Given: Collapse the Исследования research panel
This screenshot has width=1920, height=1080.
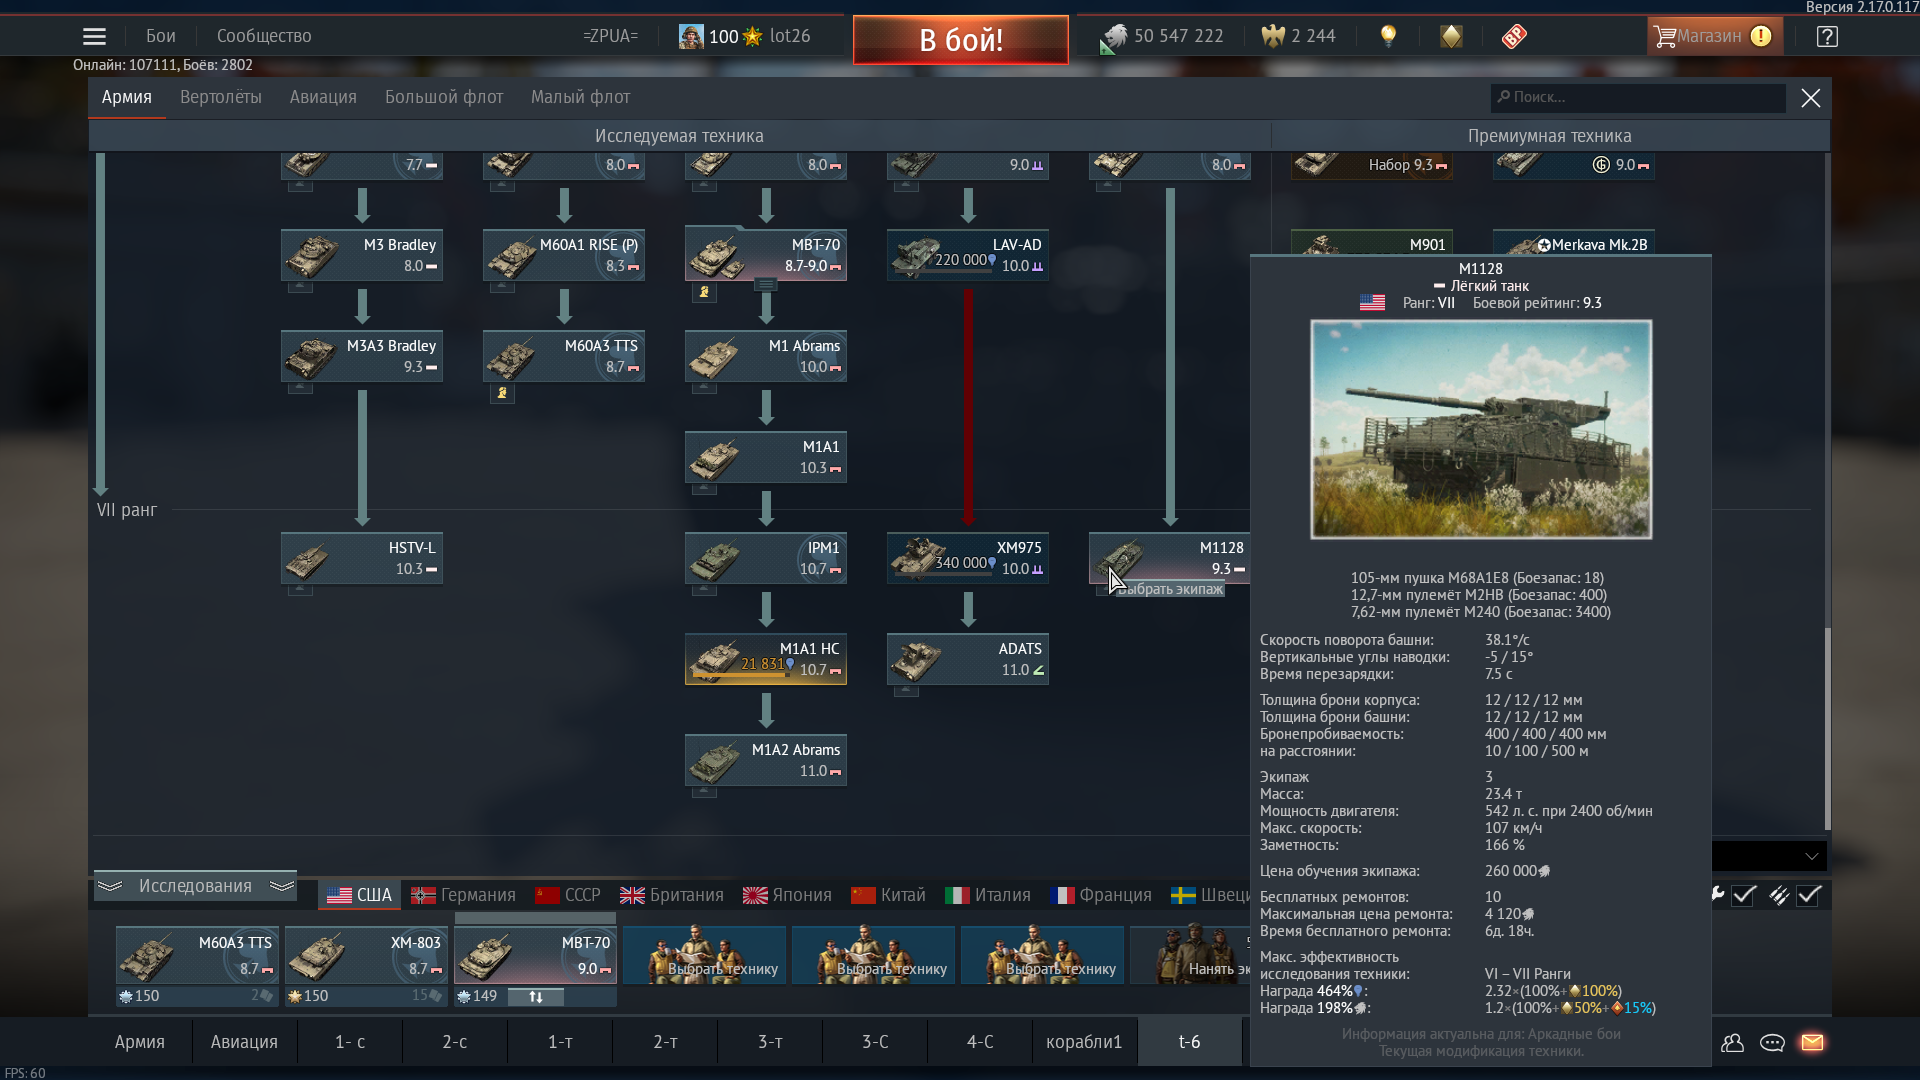Looking at the screenshot, I should [x=195, y=886].
